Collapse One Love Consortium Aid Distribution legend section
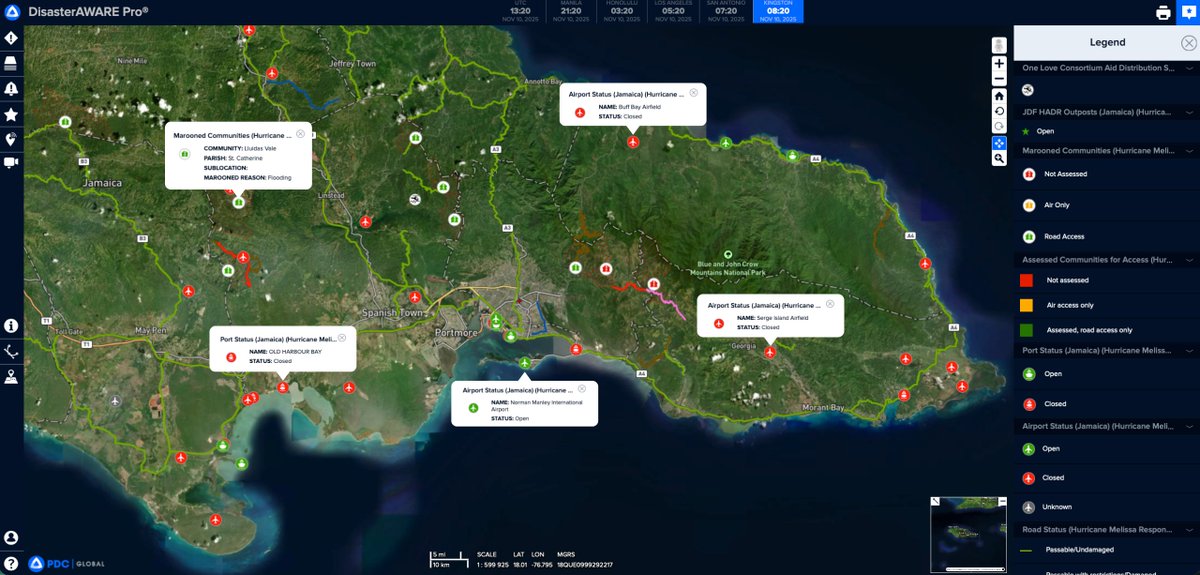 coord(1187,68)
